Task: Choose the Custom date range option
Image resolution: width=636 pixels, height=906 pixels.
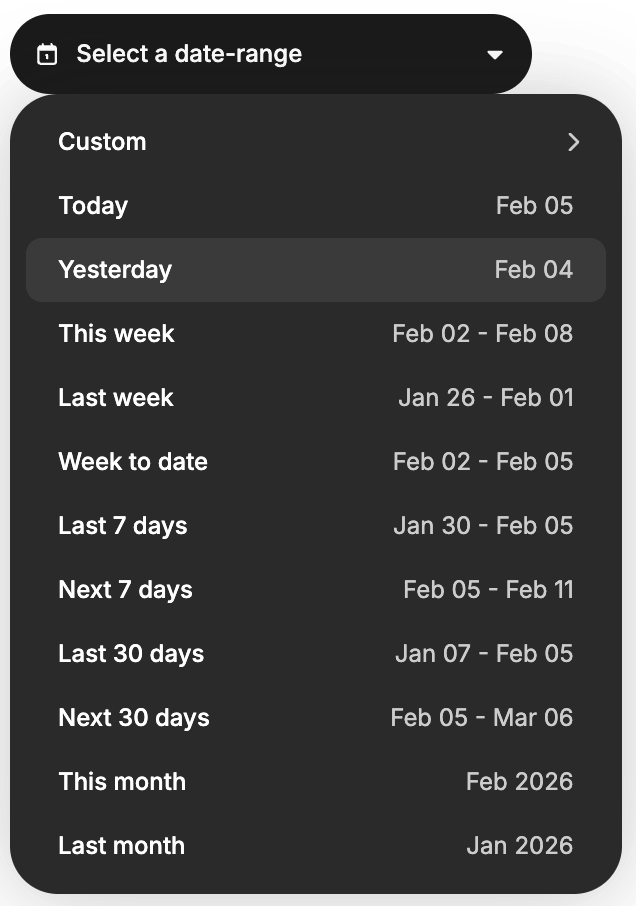Action: coord(103,142)
